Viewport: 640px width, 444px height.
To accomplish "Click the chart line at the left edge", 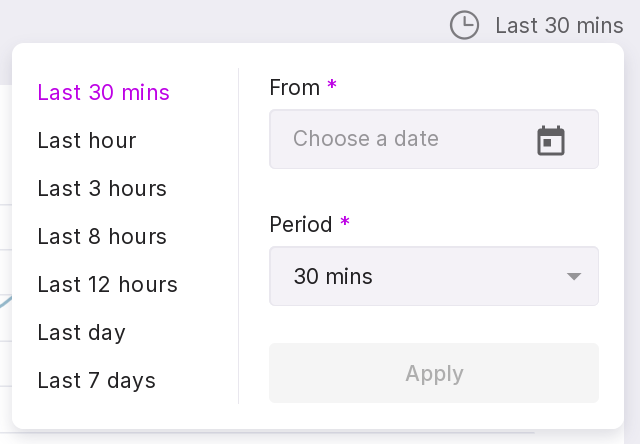I will coord(5,300).
